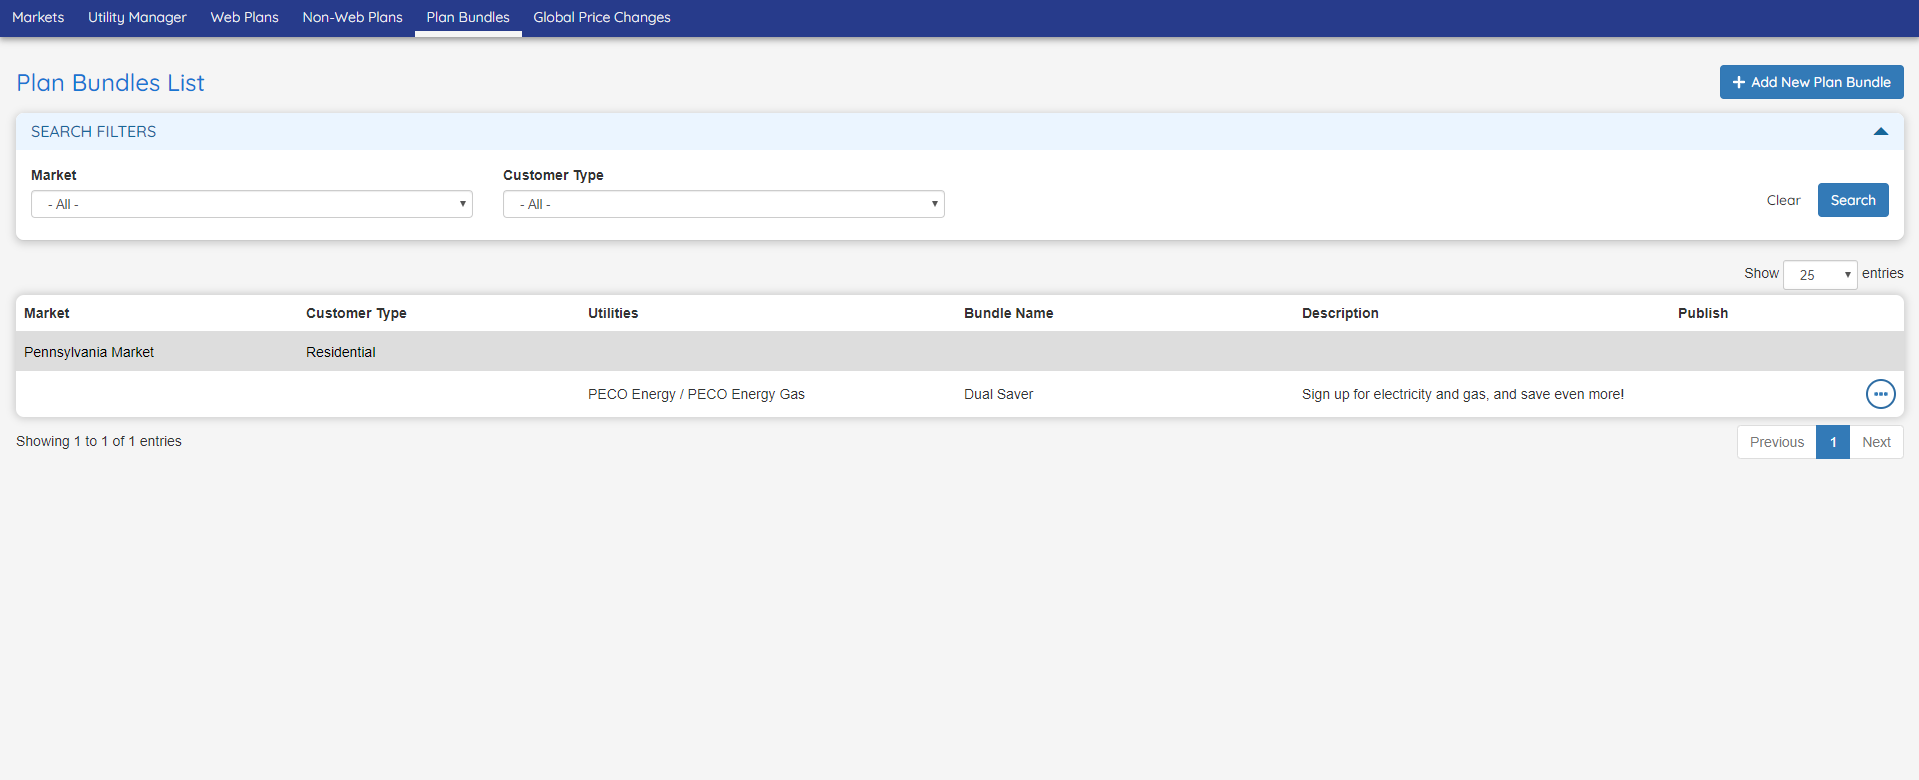
Task: Click the Add New Plan Bundle button
Action: (x=1811, y=82)
